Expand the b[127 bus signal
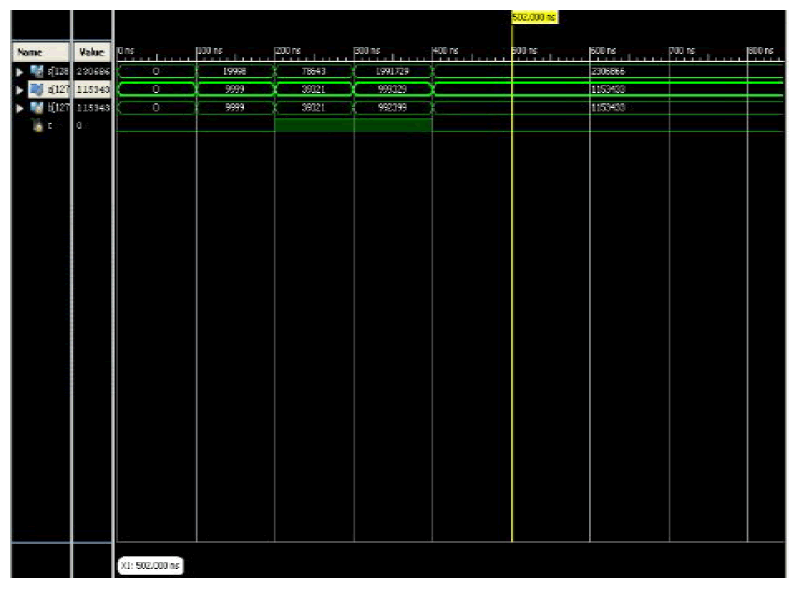 [17, 108]
